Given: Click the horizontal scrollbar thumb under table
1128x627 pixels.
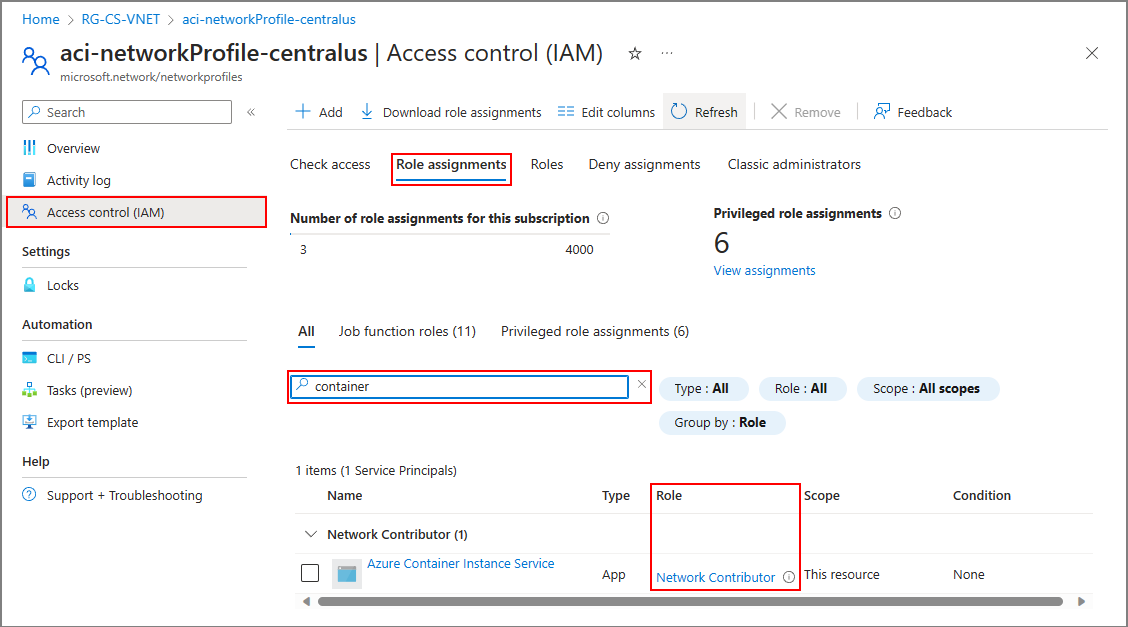Looking at the screenshot, I should [690, 601].
